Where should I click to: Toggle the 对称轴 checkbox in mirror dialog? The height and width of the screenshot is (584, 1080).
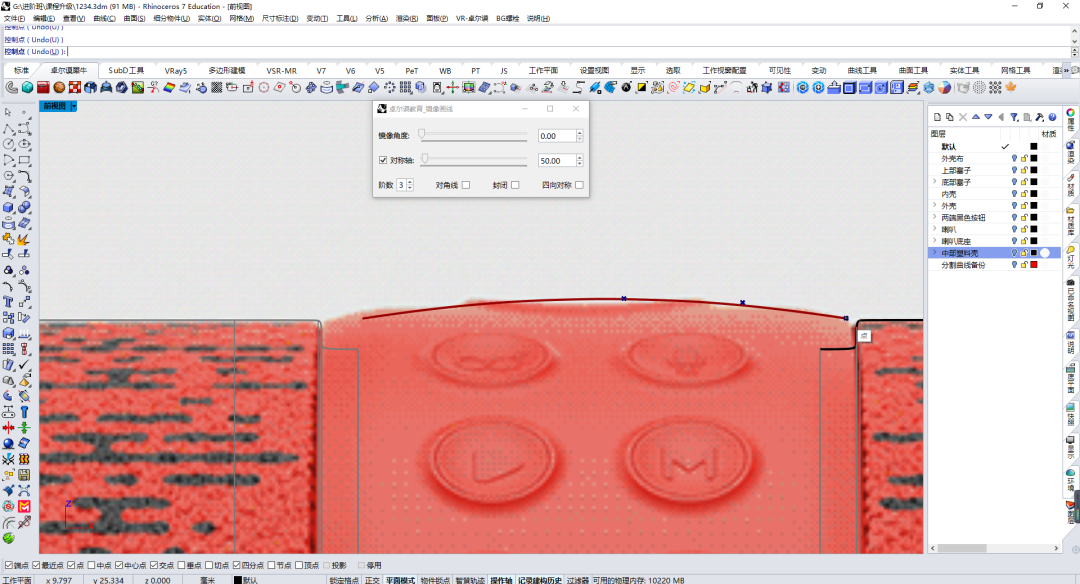(383, 160)
